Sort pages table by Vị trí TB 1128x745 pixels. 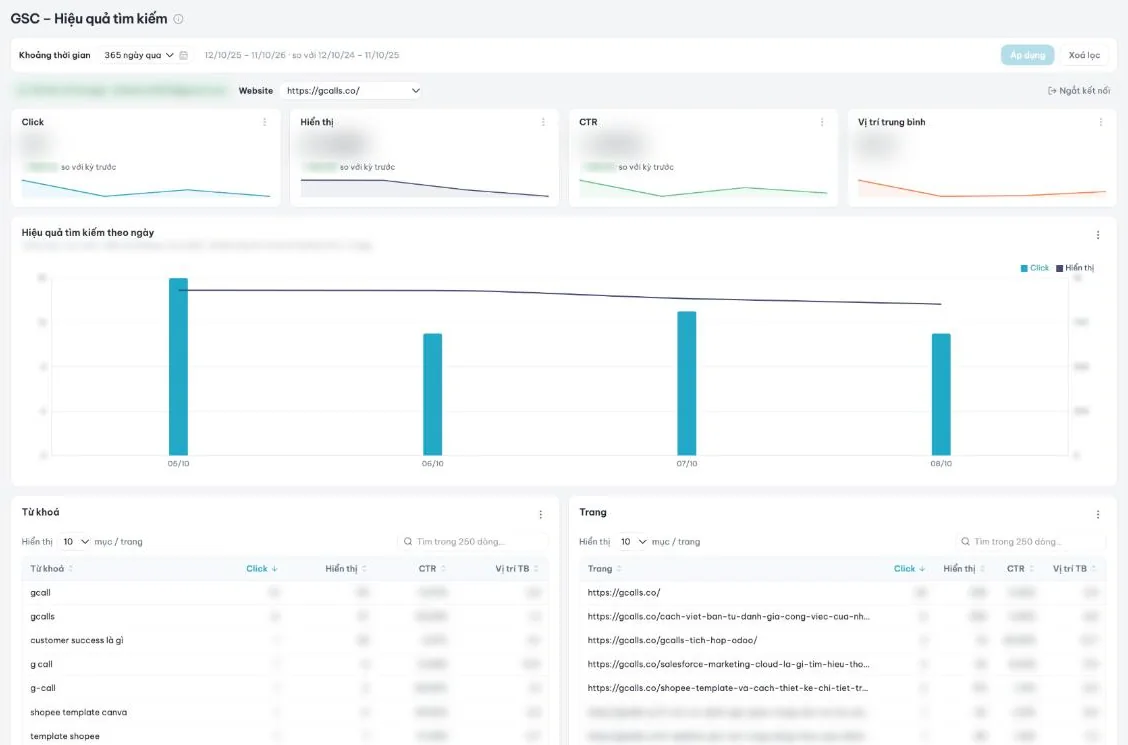(1074, 569)
